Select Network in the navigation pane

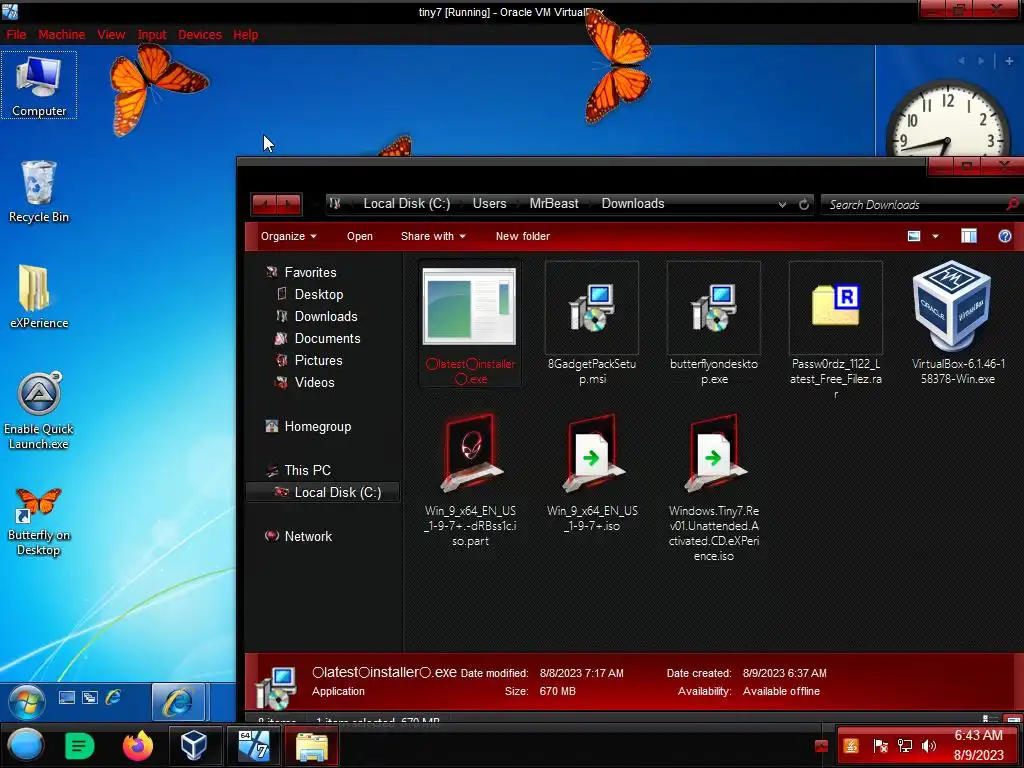[x=308, y=536]
